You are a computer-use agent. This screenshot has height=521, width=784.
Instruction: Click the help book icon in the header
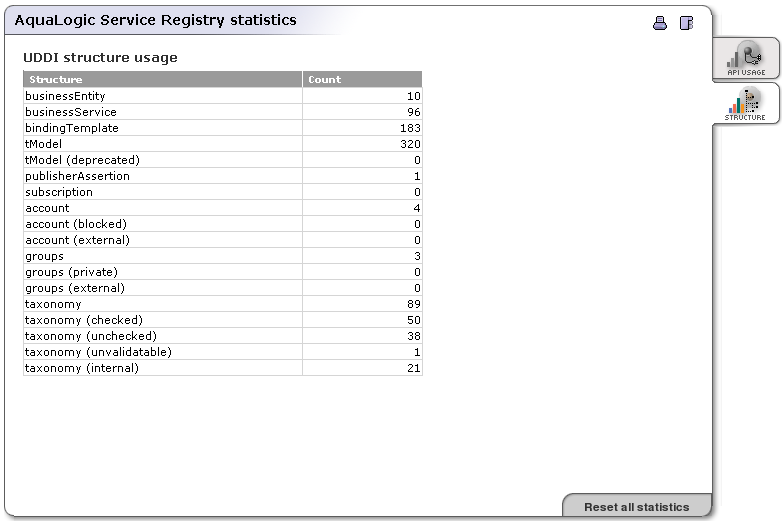686,23
